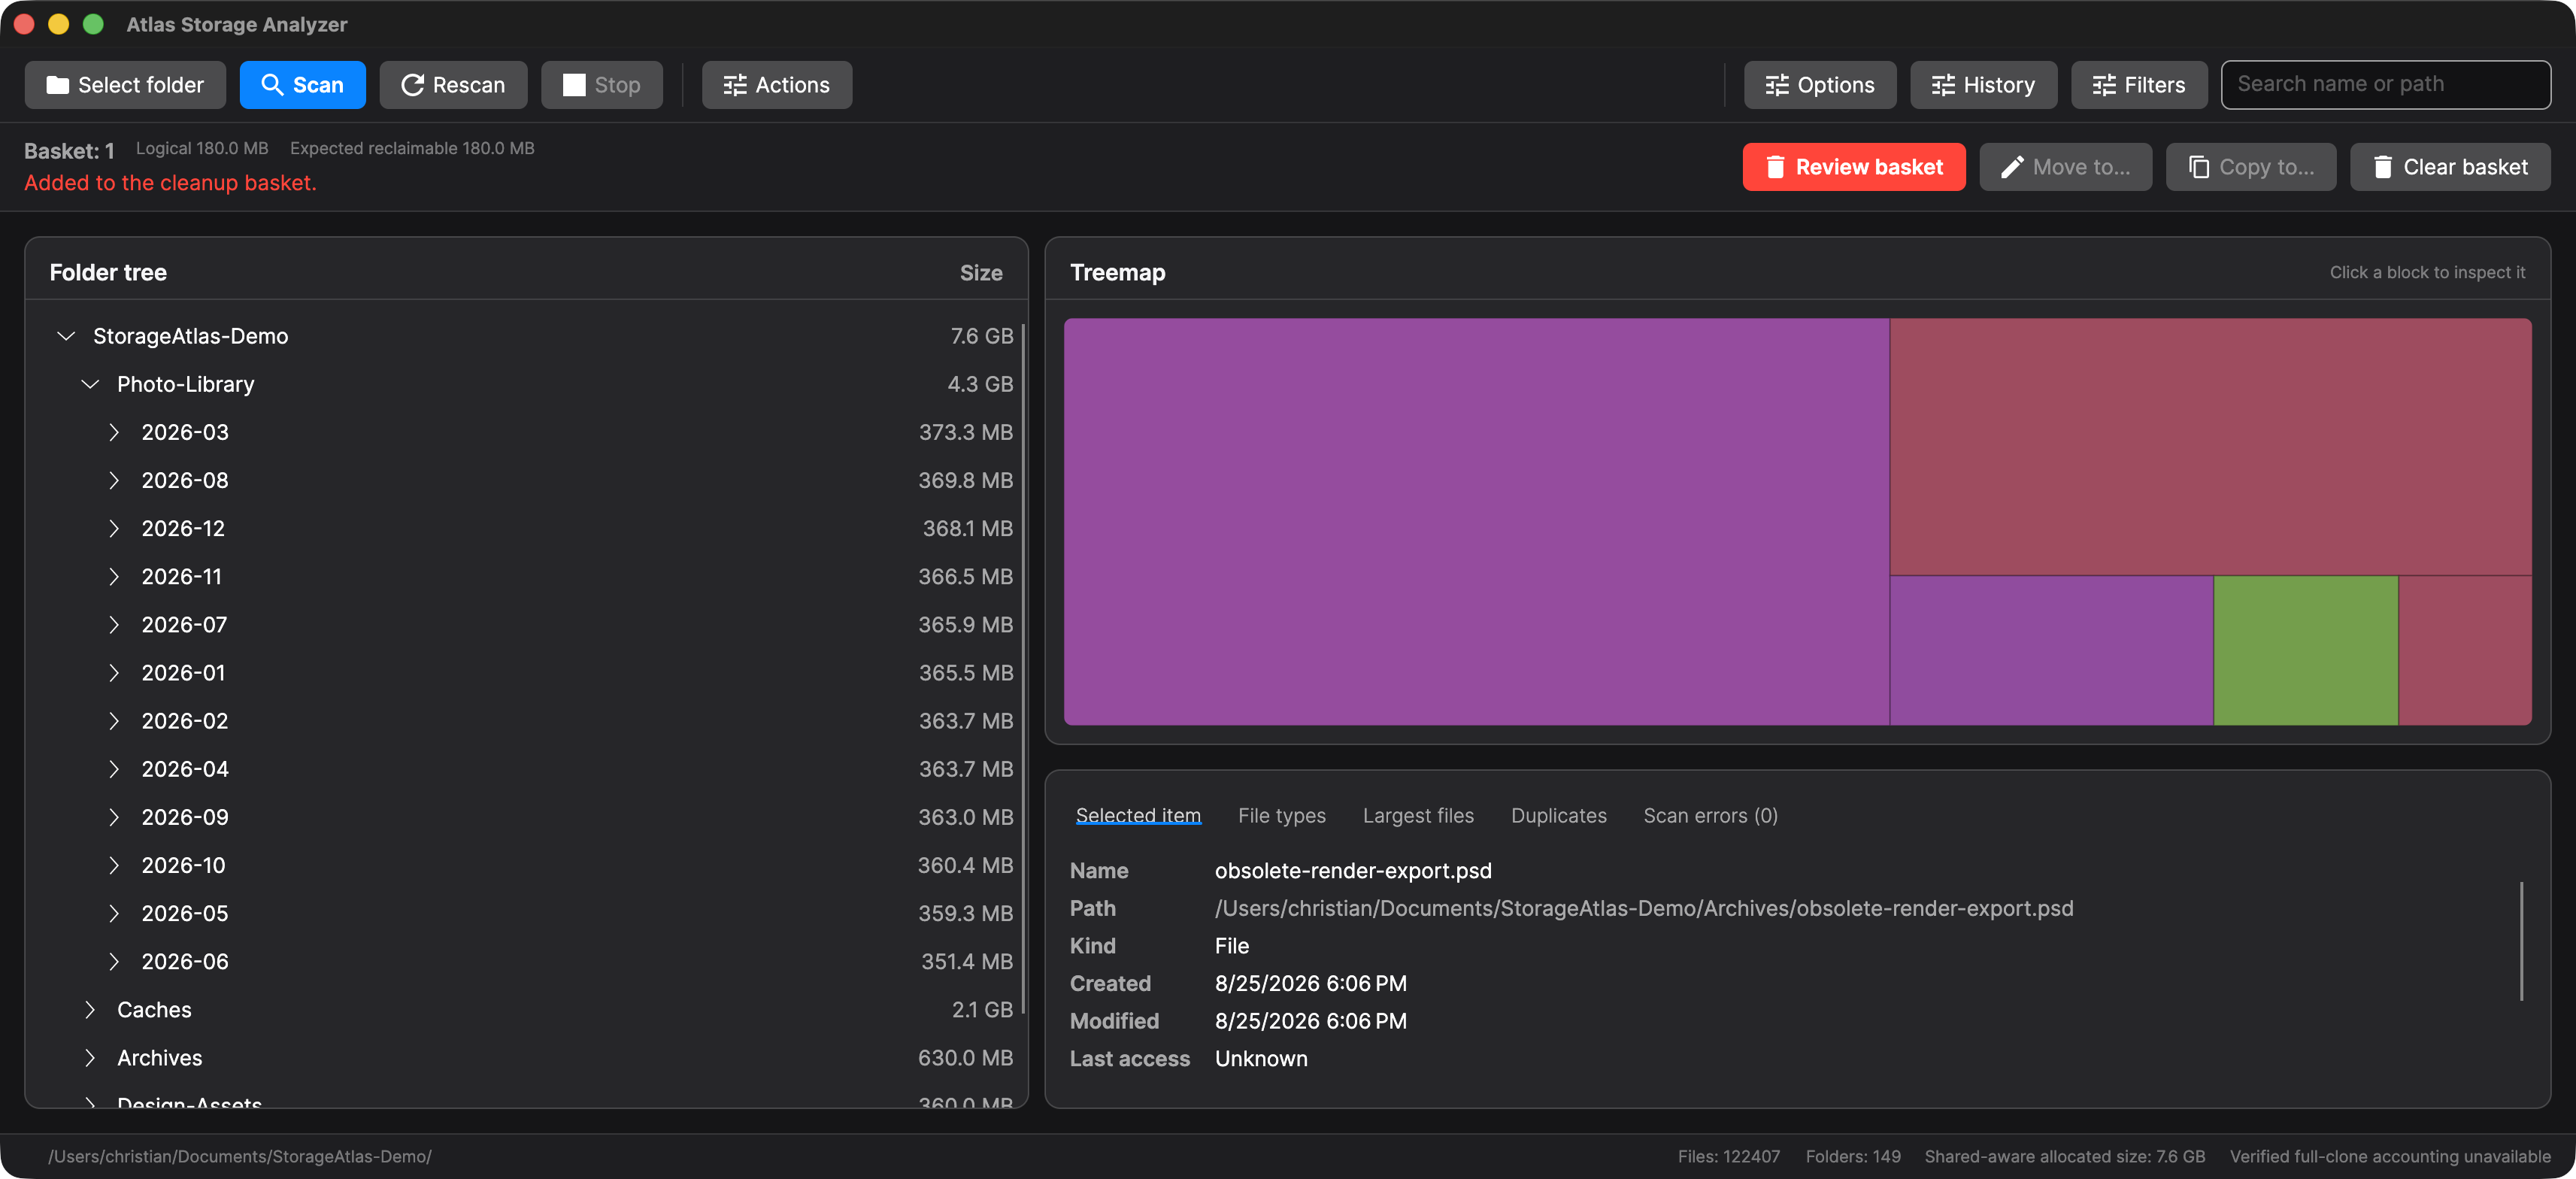This screenshot has width=2576, height=1179.
Task: Click the 'Folders: 149' status entry
Action: [1852, 1156]
